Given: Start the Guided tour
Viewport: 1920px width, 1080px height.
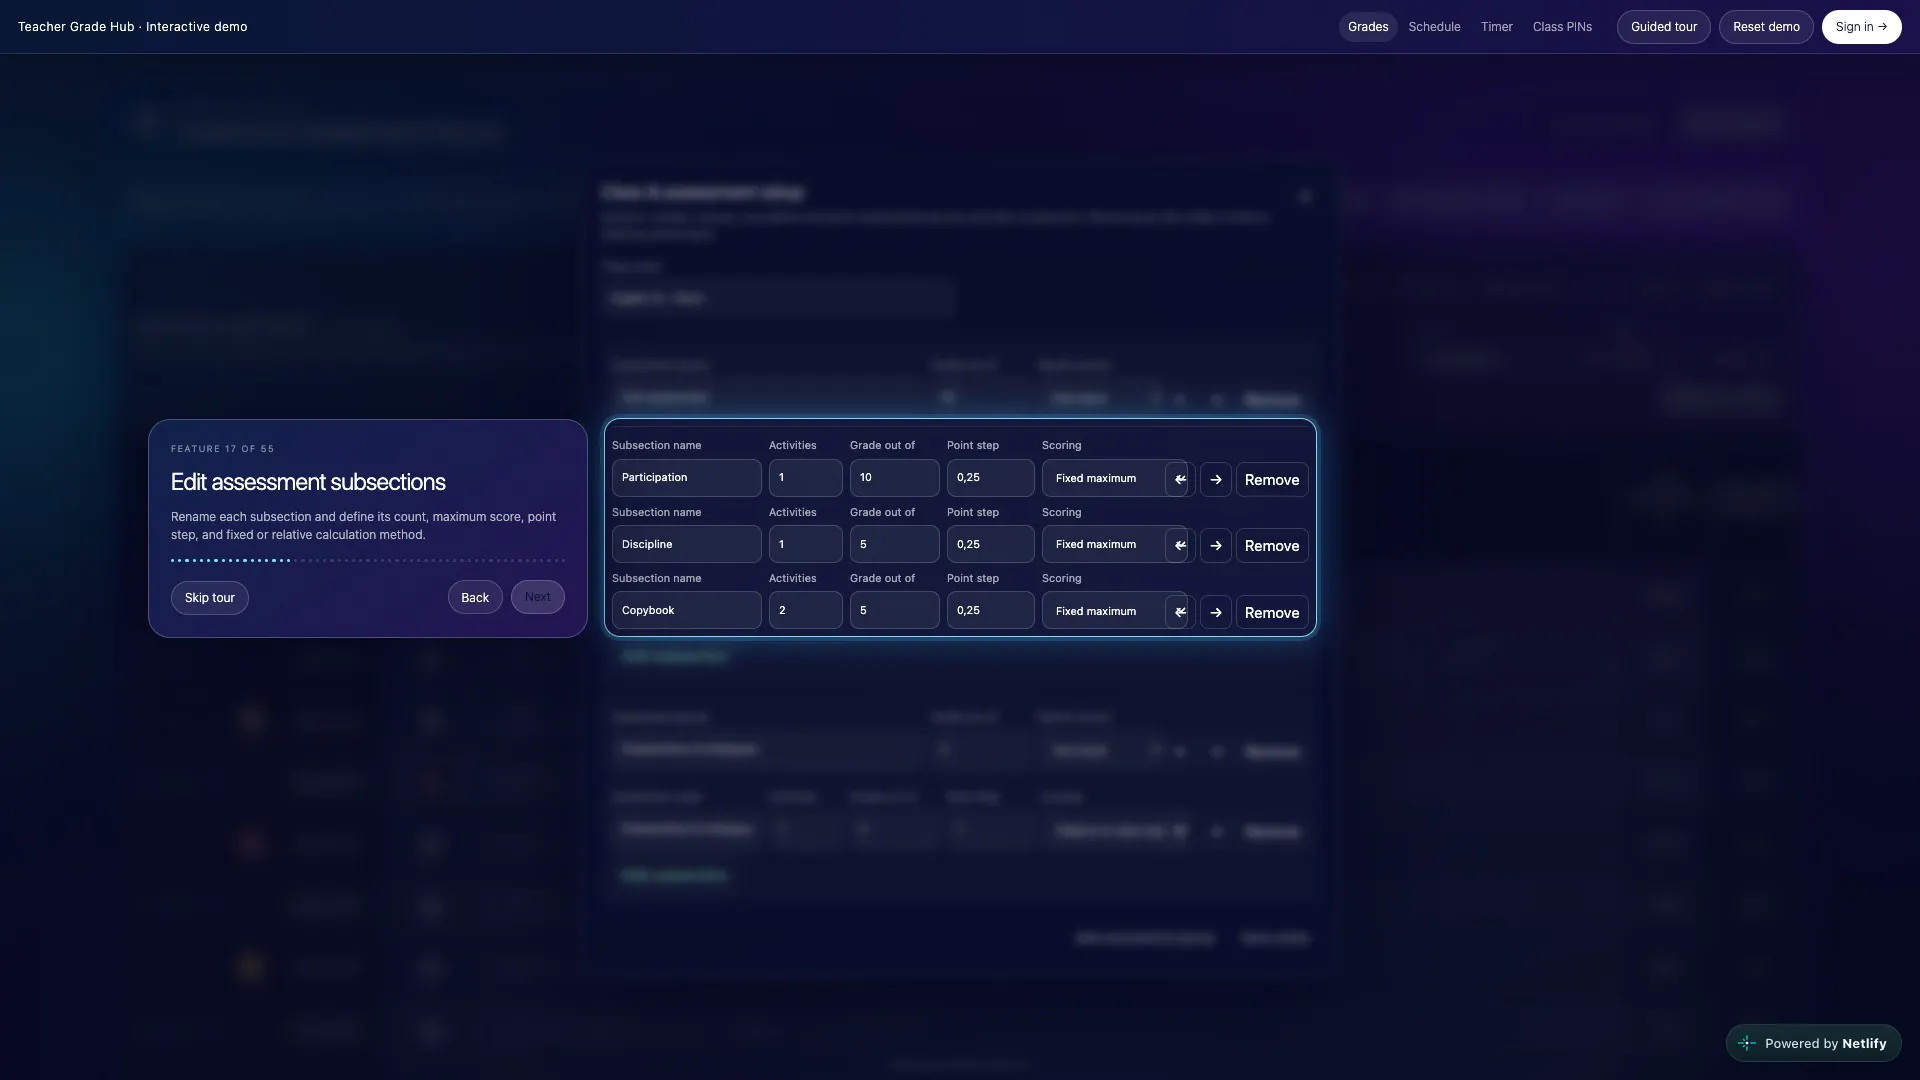Looking at the screenshot, I should coord(1664,27).
